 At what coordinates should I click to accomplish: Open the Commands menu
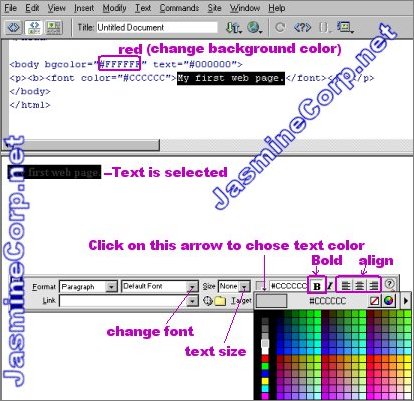179,8
